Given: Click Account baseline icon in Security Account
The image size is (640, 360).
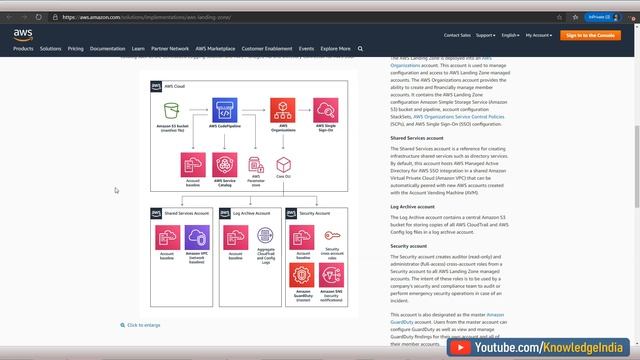Looking at the screenshot, I should click(x=302, y=237).
